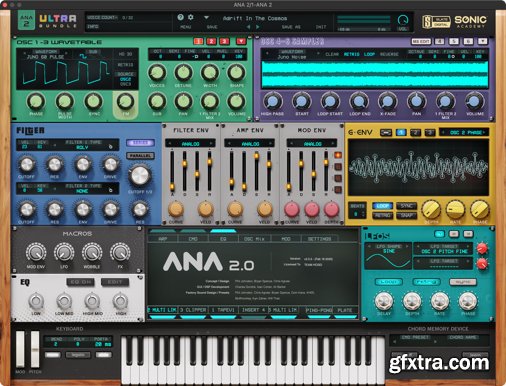Click the master VOL knob
Image resolution: width=506 pixels, height=386 pixels.
pyautogui.click(x=403, y=20)
